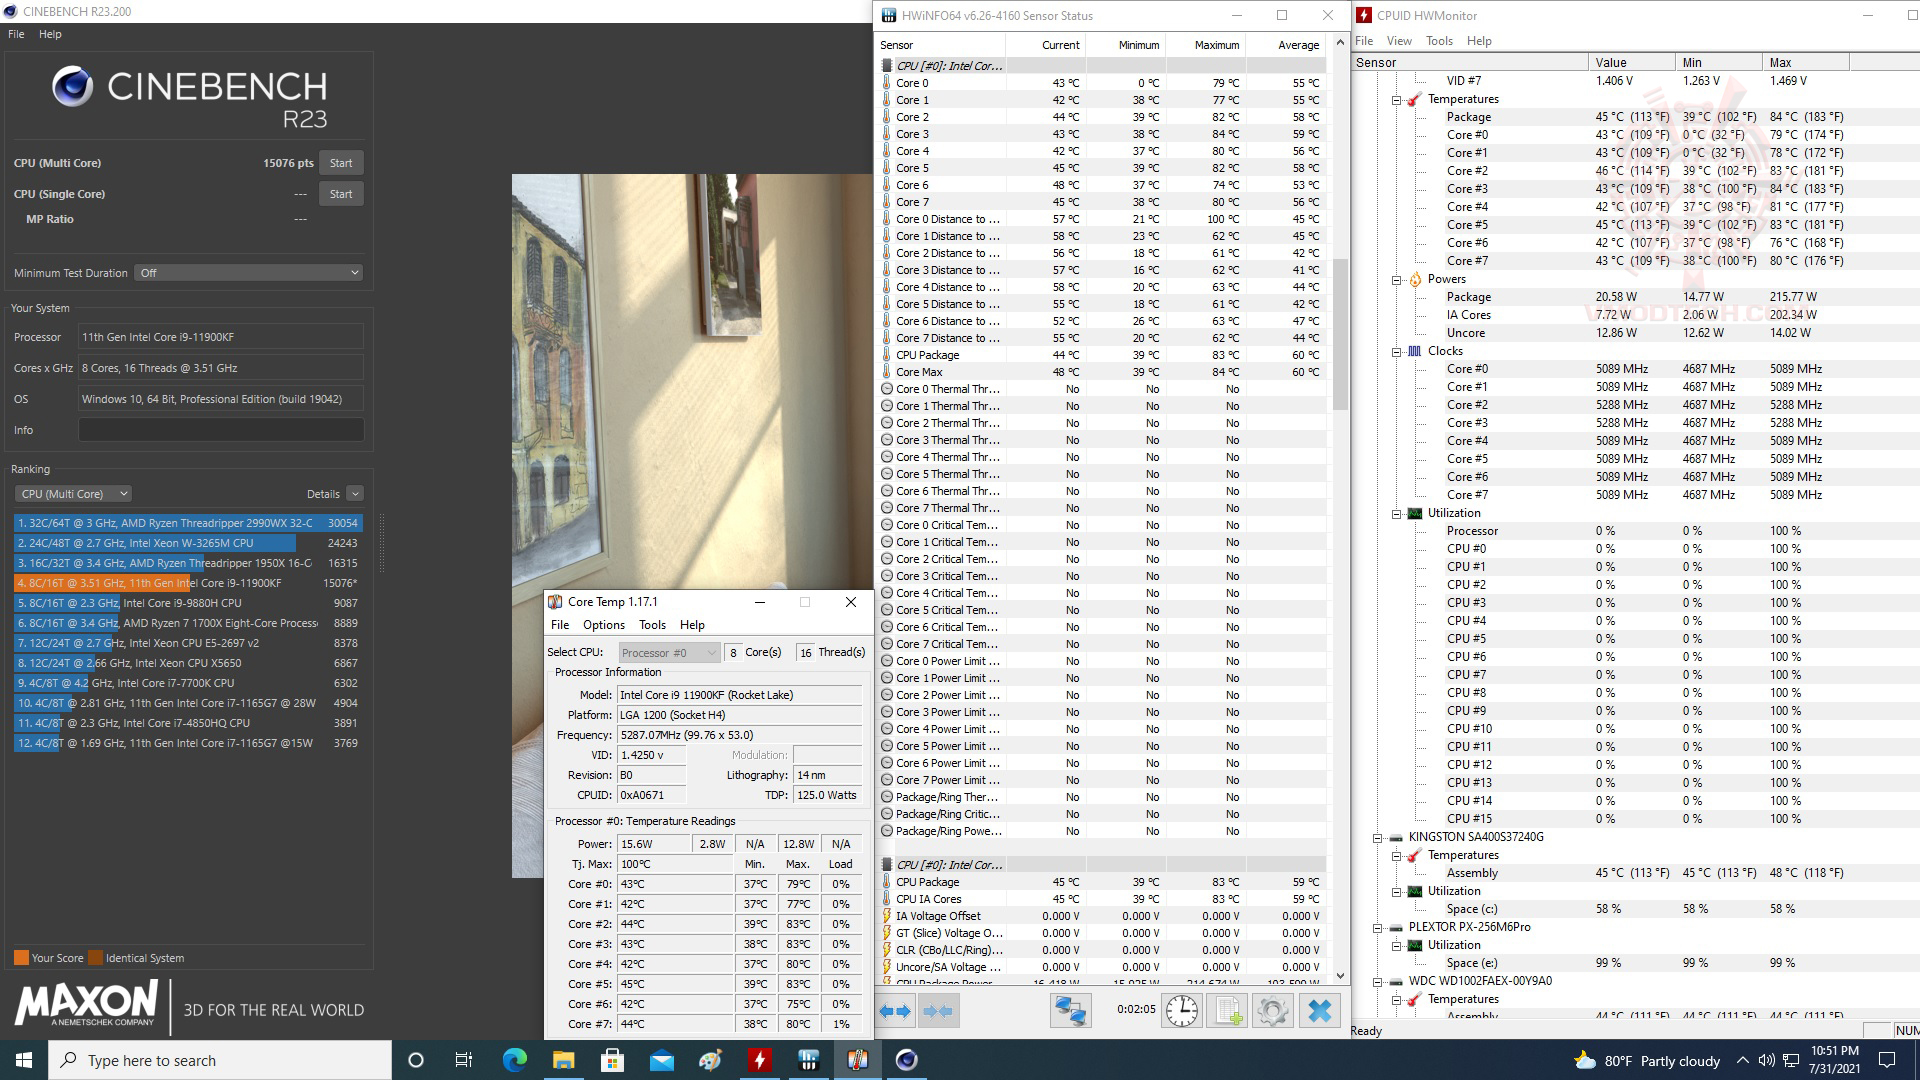1920x1080 pixels.
Task: Open Microsoft Edge from the taskbar
Action: pyautogui.click(x=514, y=1060)
